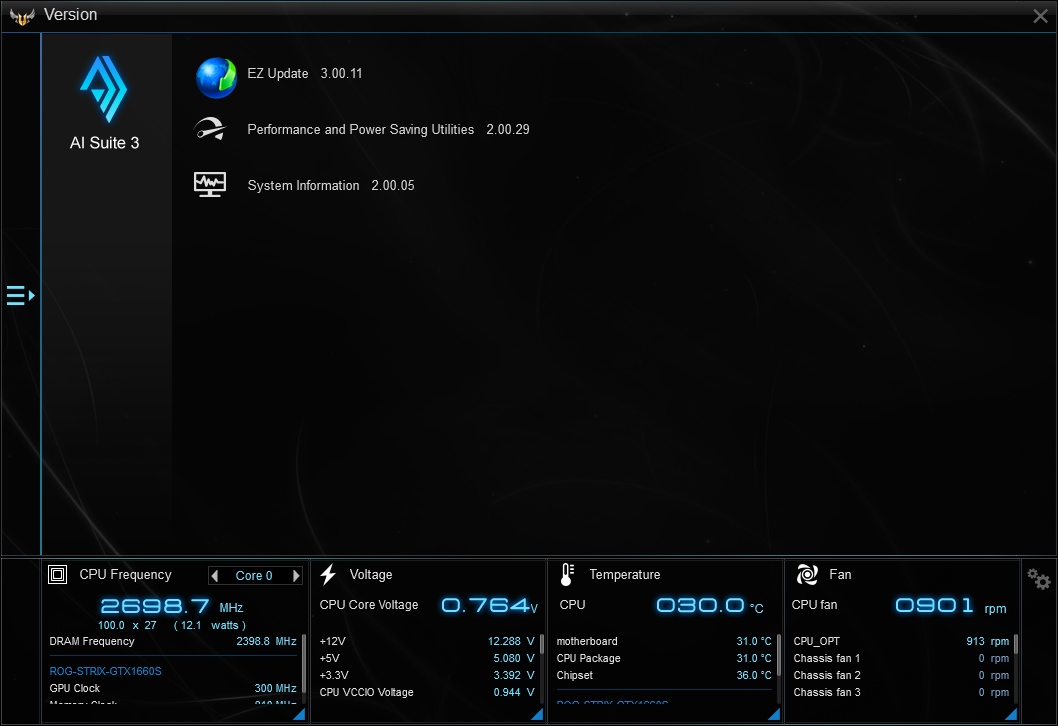1058x726 pixels.
Task: Click the Voltage panel scrollbar
Action: tap(542, 644)
